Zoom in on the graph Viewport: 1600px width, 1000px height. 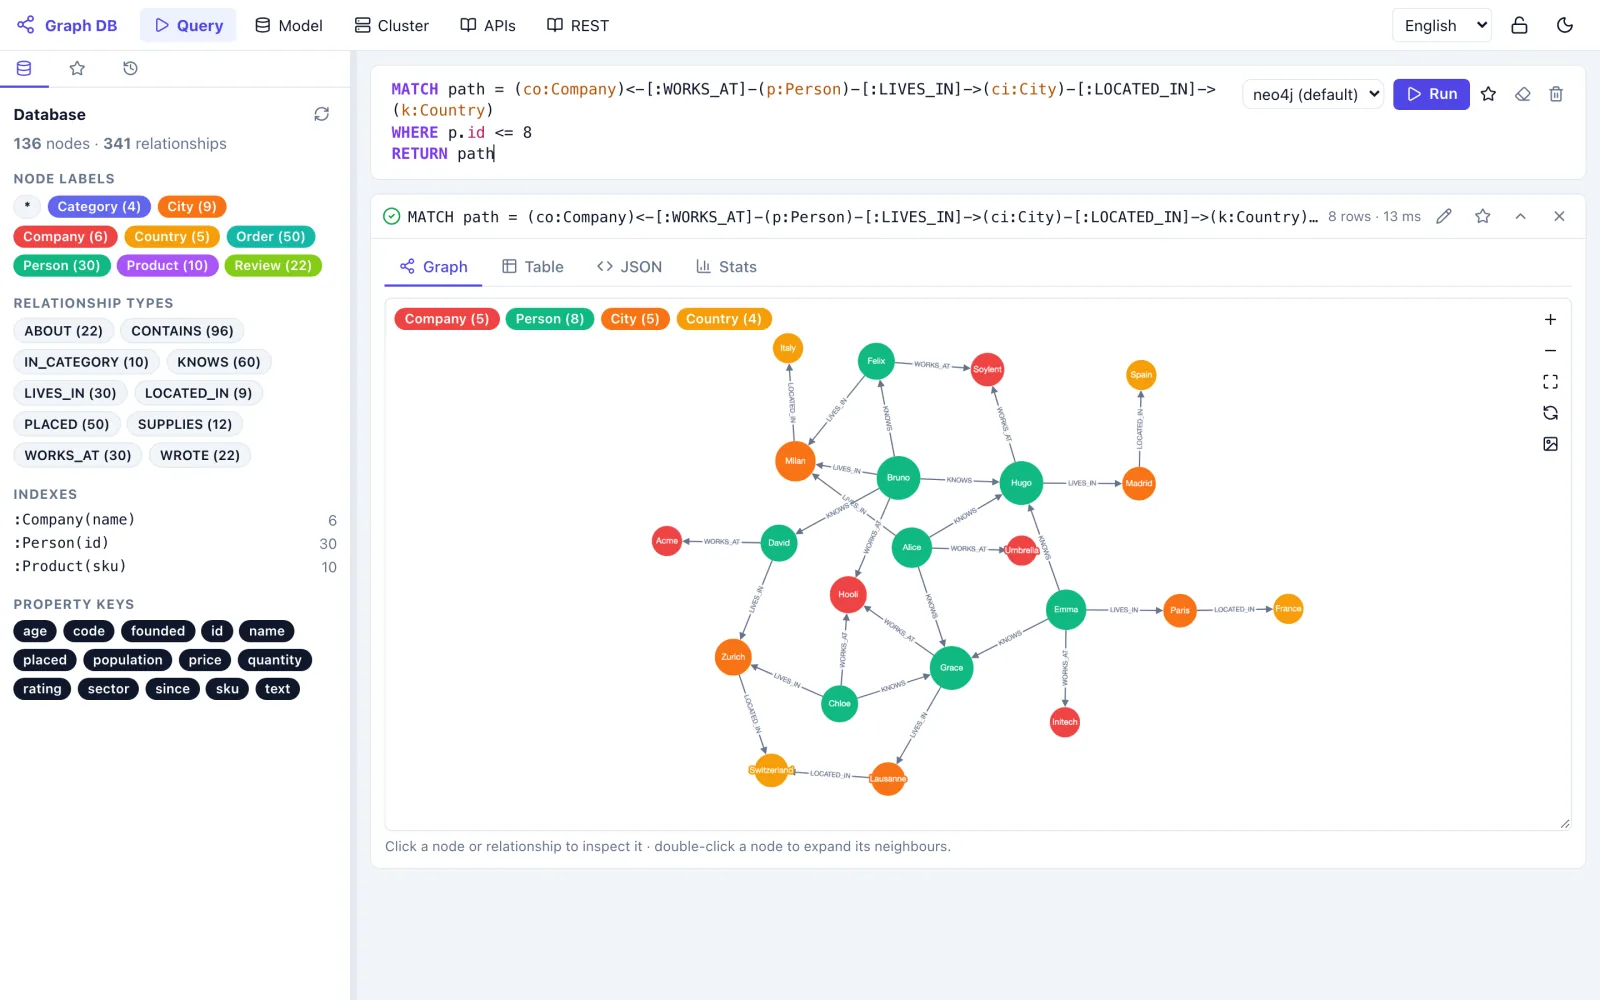(x=1550, y=320)
